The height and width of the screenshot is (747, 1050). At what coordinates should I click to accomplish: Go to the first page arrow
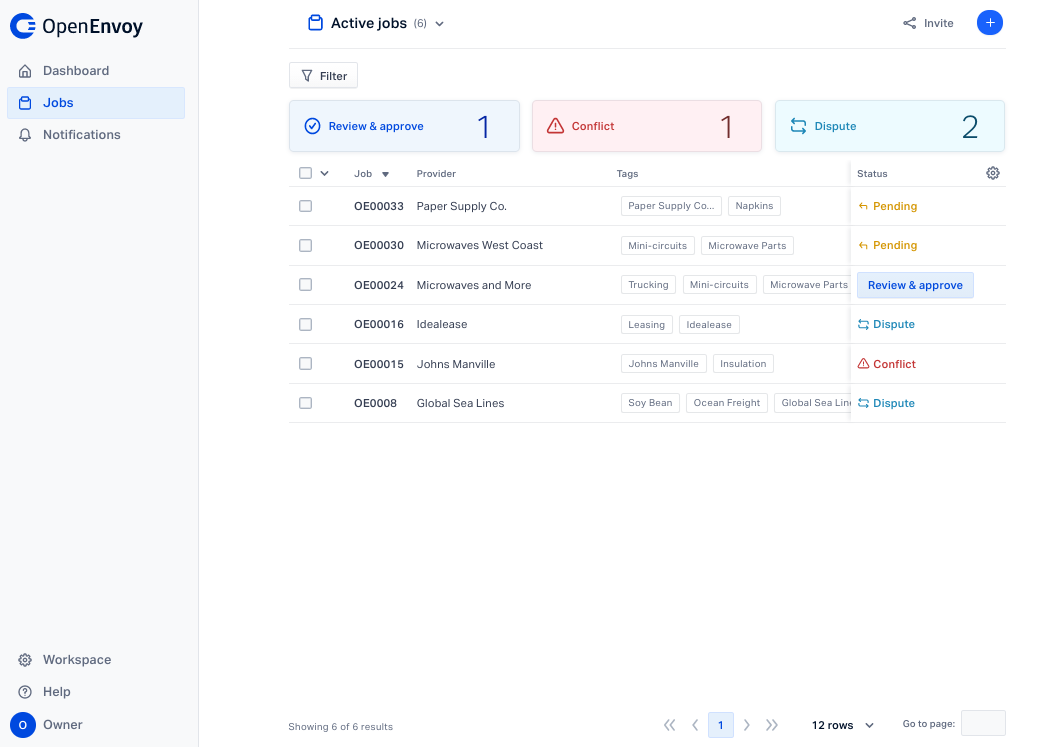point(670,725)
